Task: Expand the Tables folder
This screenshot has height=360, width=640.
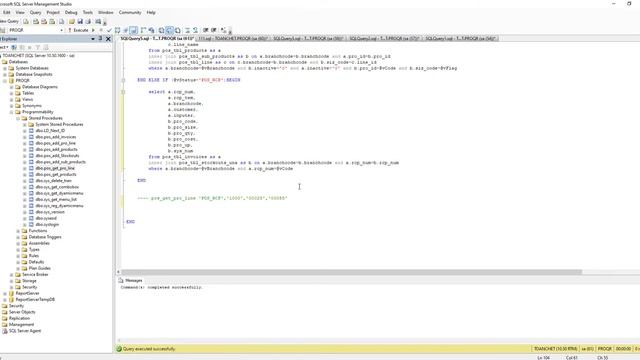Action: (11, 93)
